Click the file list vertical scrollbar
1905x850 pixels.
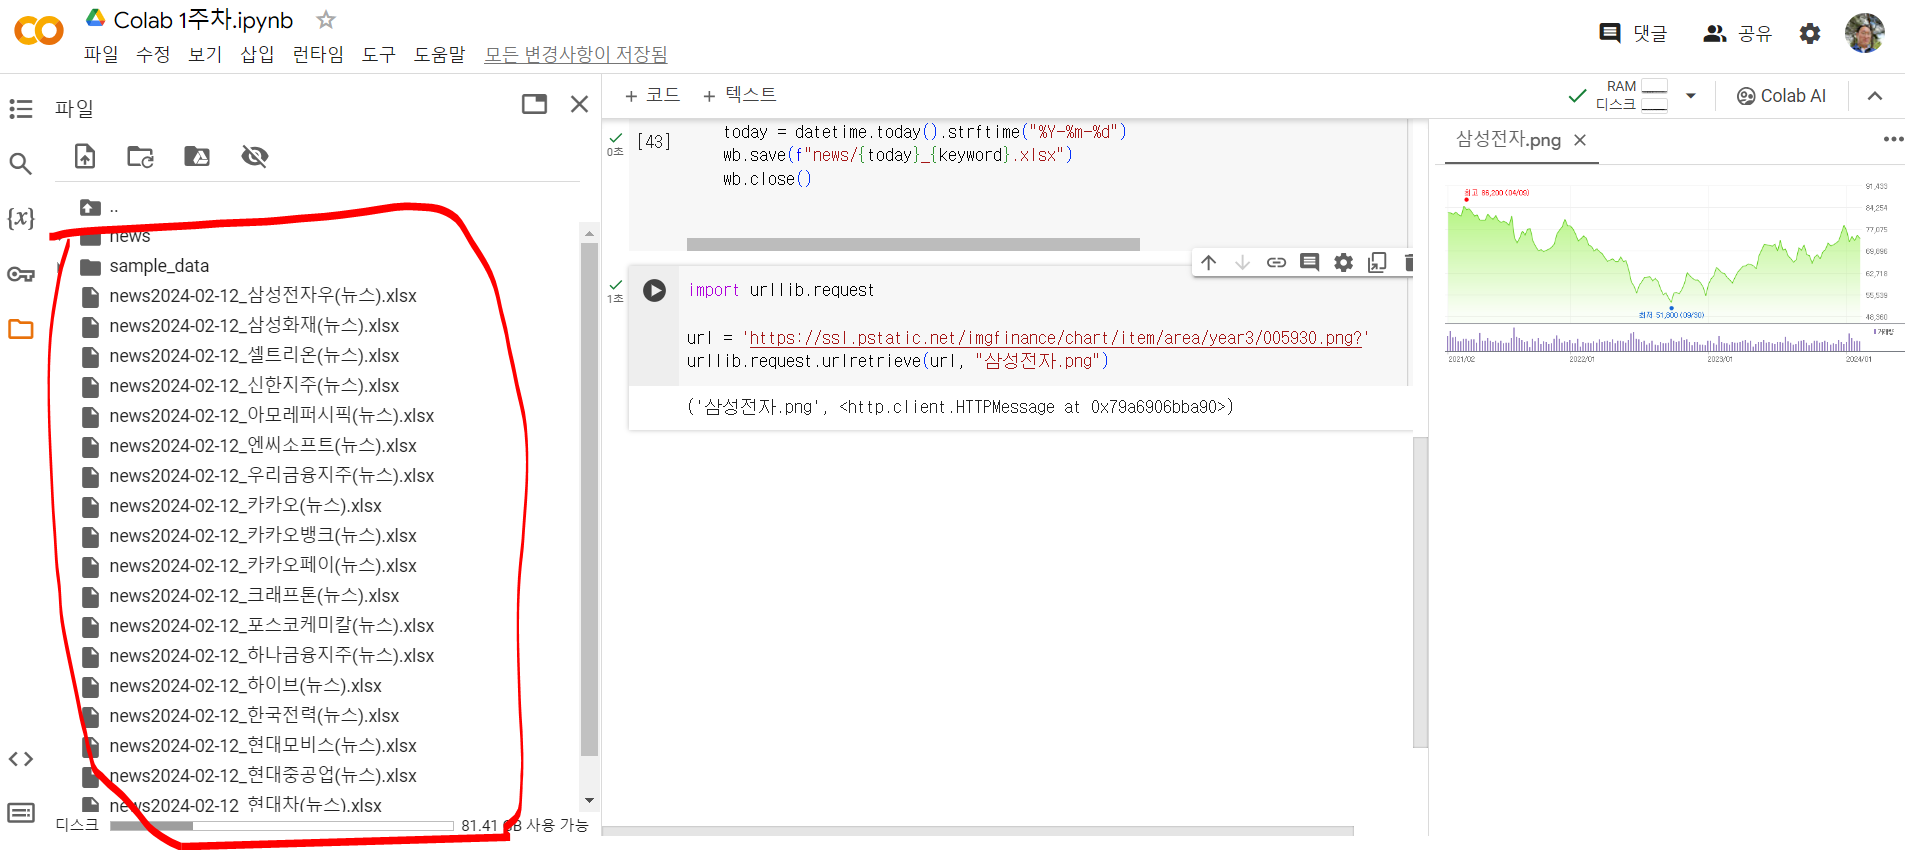(589, 499)
